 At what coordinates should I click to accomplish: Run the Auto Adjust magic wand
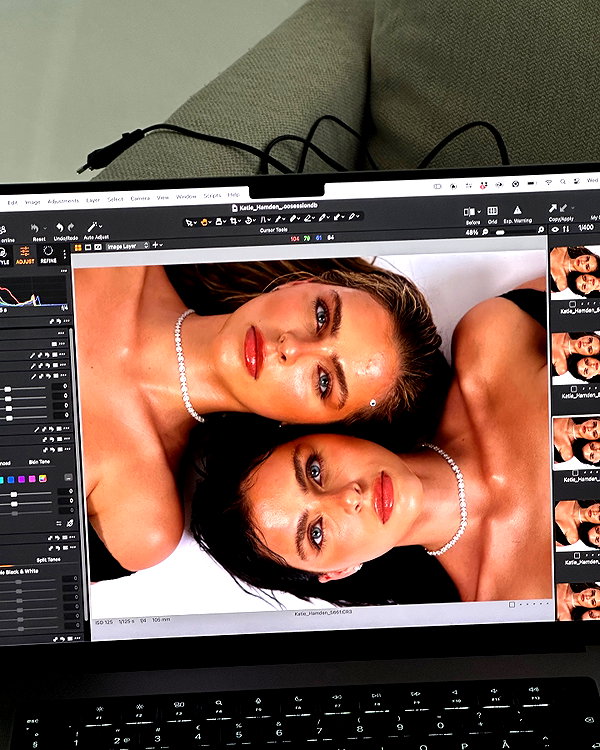tap(92, 226)
